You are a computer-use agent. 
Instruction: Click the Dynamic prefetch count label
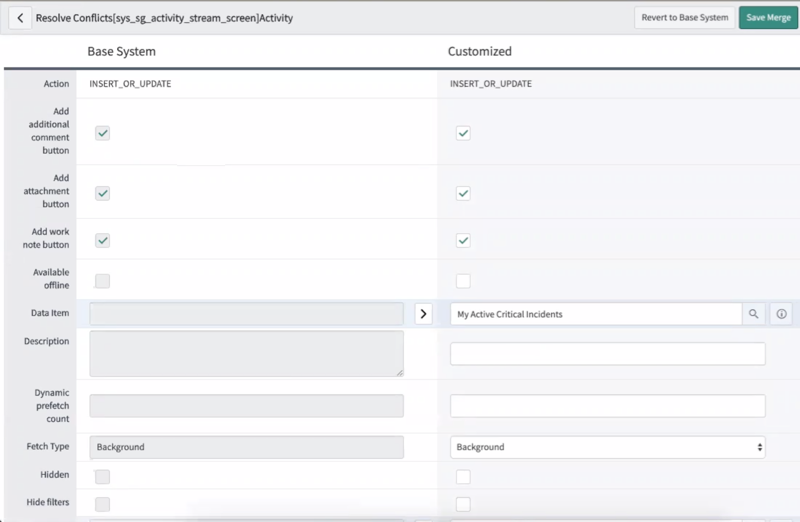tap(52, 406)
